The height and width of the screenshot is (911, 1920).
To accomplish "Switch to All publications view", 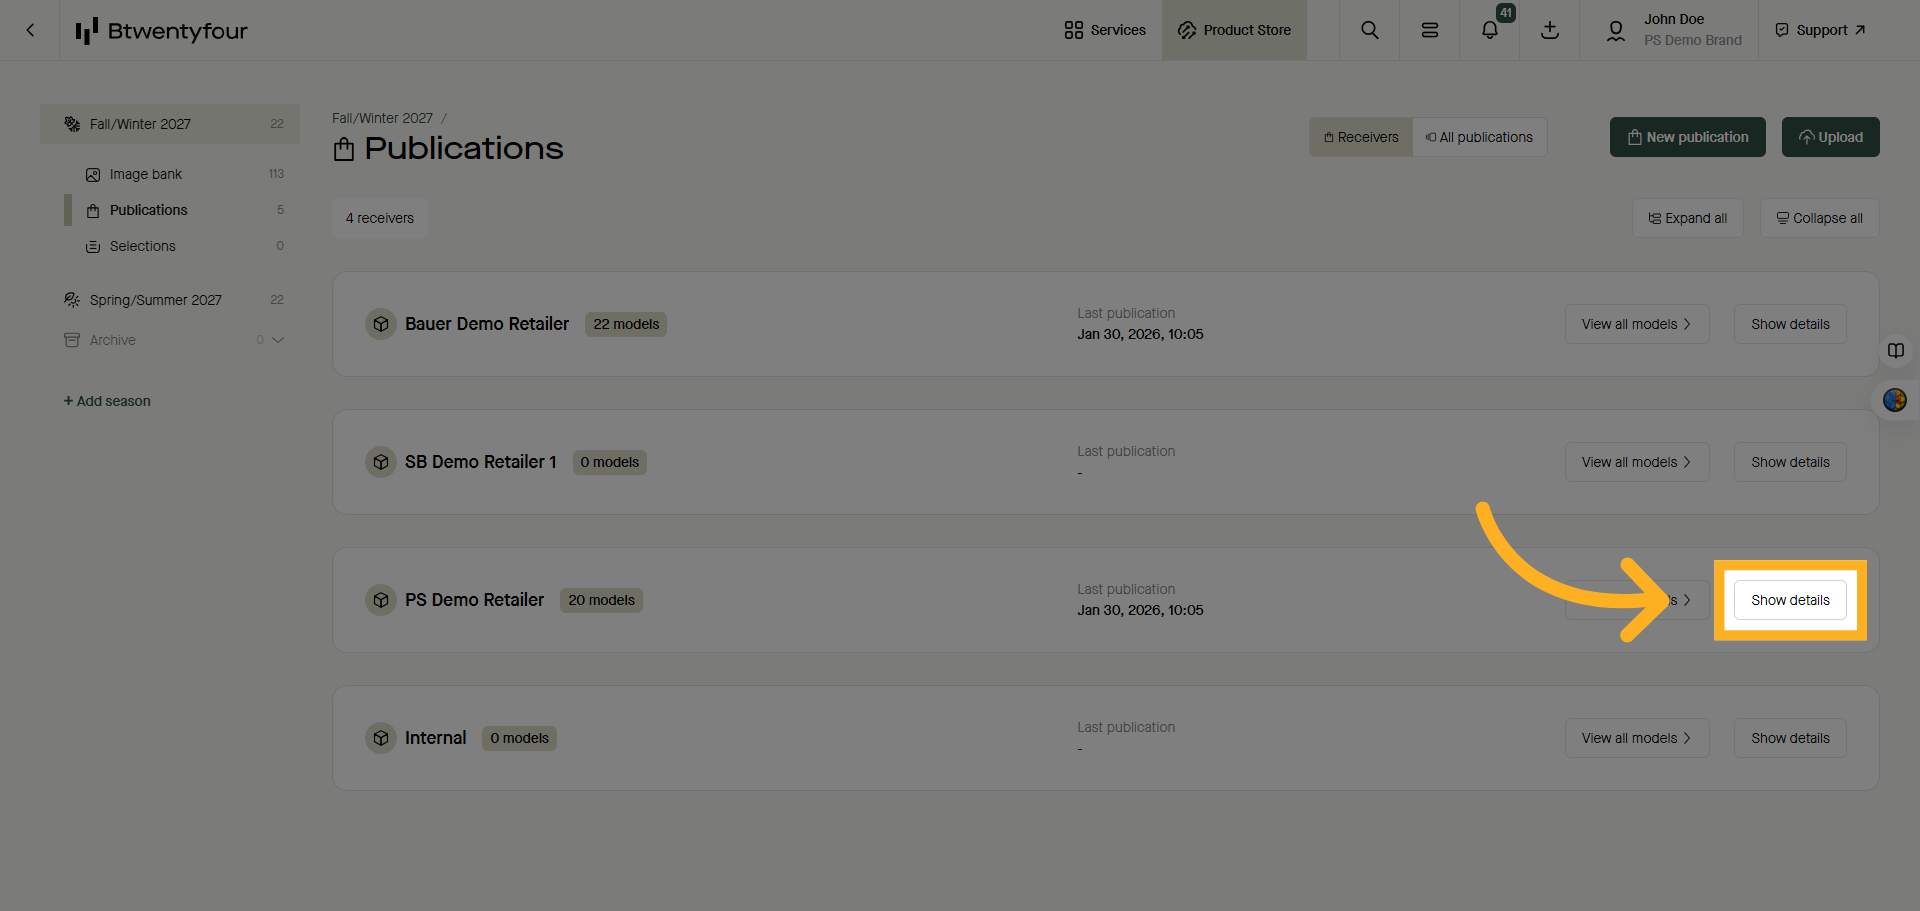I will 1479,137.
